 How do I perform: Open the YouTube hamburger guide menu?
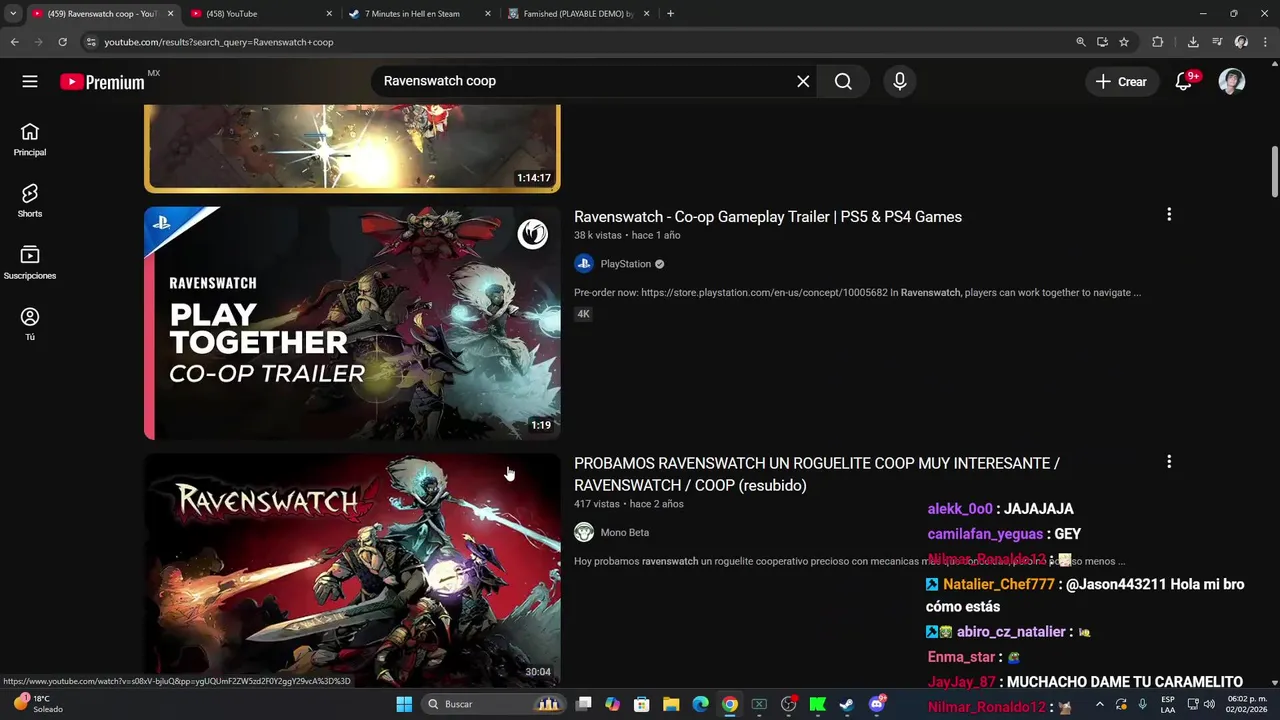pyautogui.click(x=30, y=82)
